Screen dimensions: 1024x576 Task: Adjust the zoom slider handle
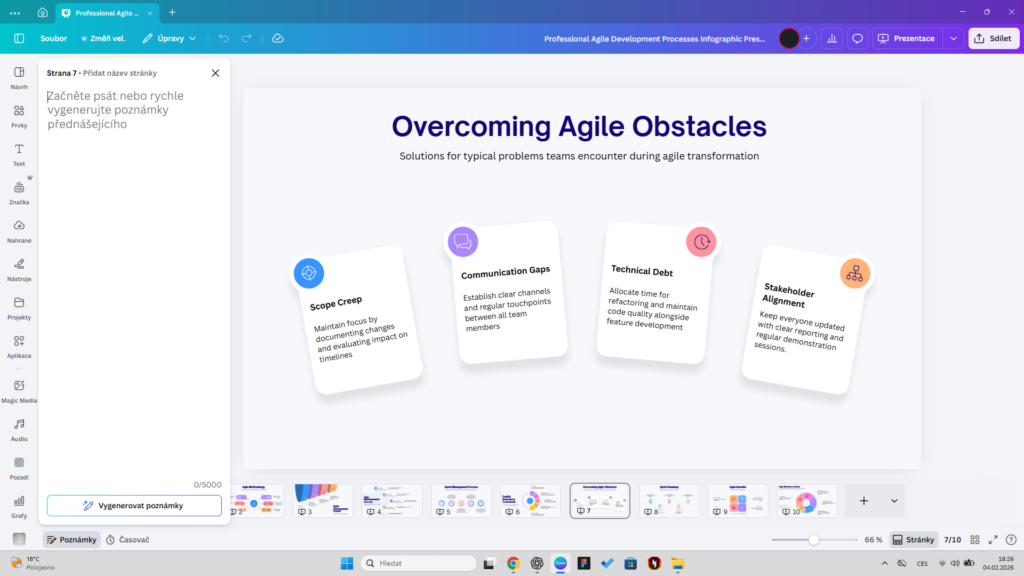tap(814, 539)
